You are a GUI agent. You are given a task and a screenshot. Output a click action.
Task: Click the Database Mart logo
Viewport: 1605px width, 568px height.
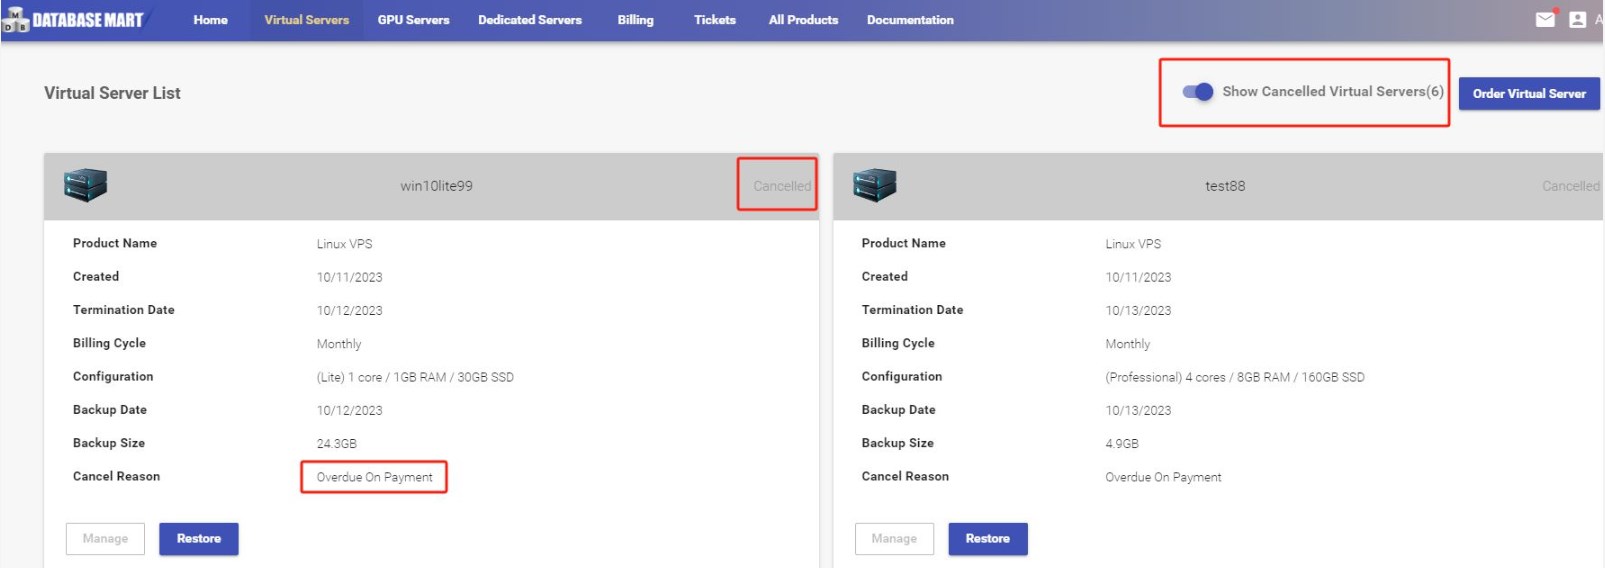[x=74, y=20]
